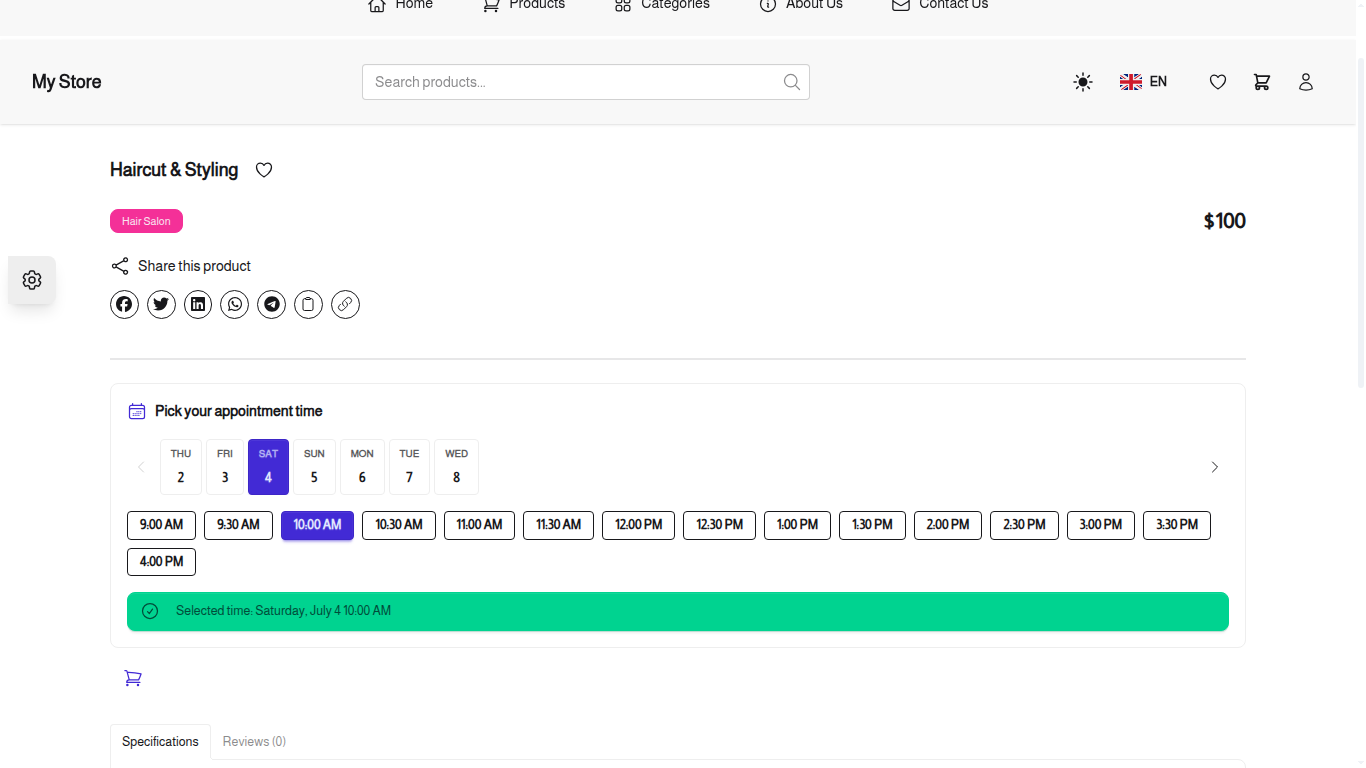Click the Hair Salon category tag
The image size is (1366, 768).
click(x=146, y=221)
